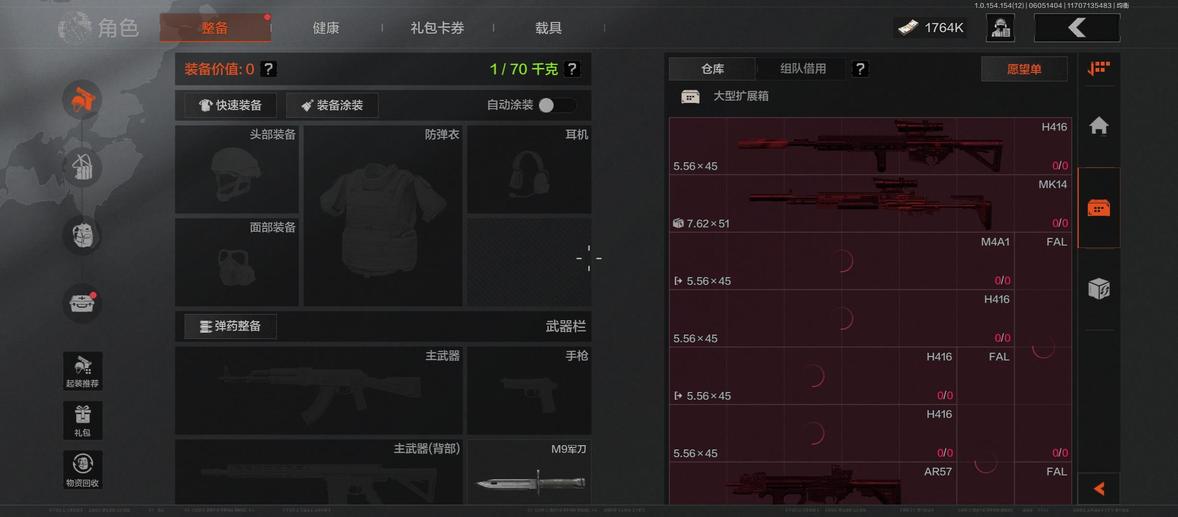The image size is (1178, 517).
Task: Click the 弹药整备 ammo prep button
Action: pyautogui.click(x=231, y=326)
